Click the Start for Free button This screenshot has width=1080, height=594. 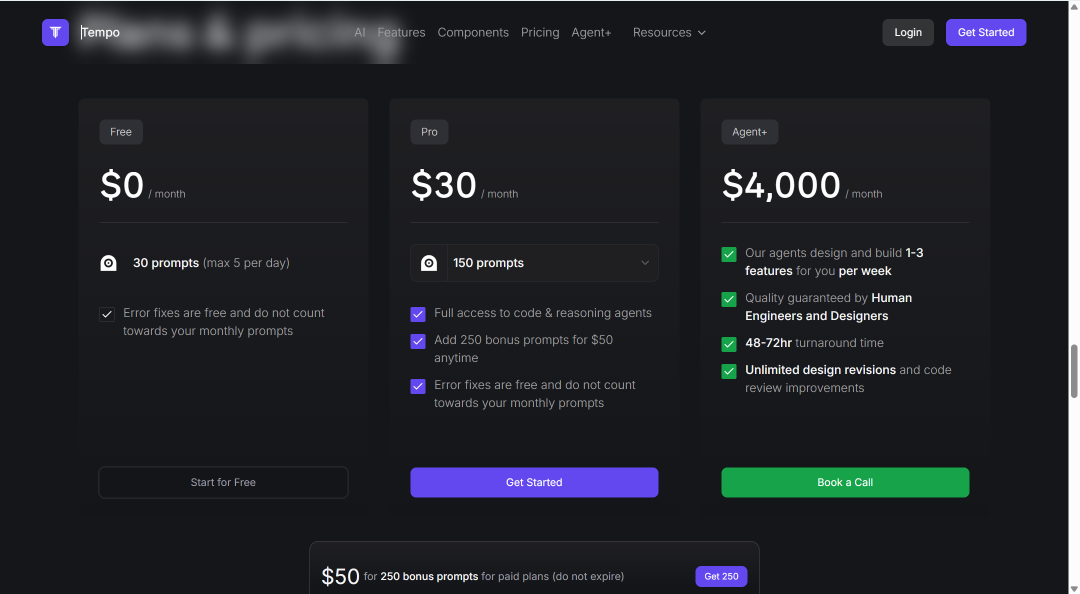click(223, 482)
